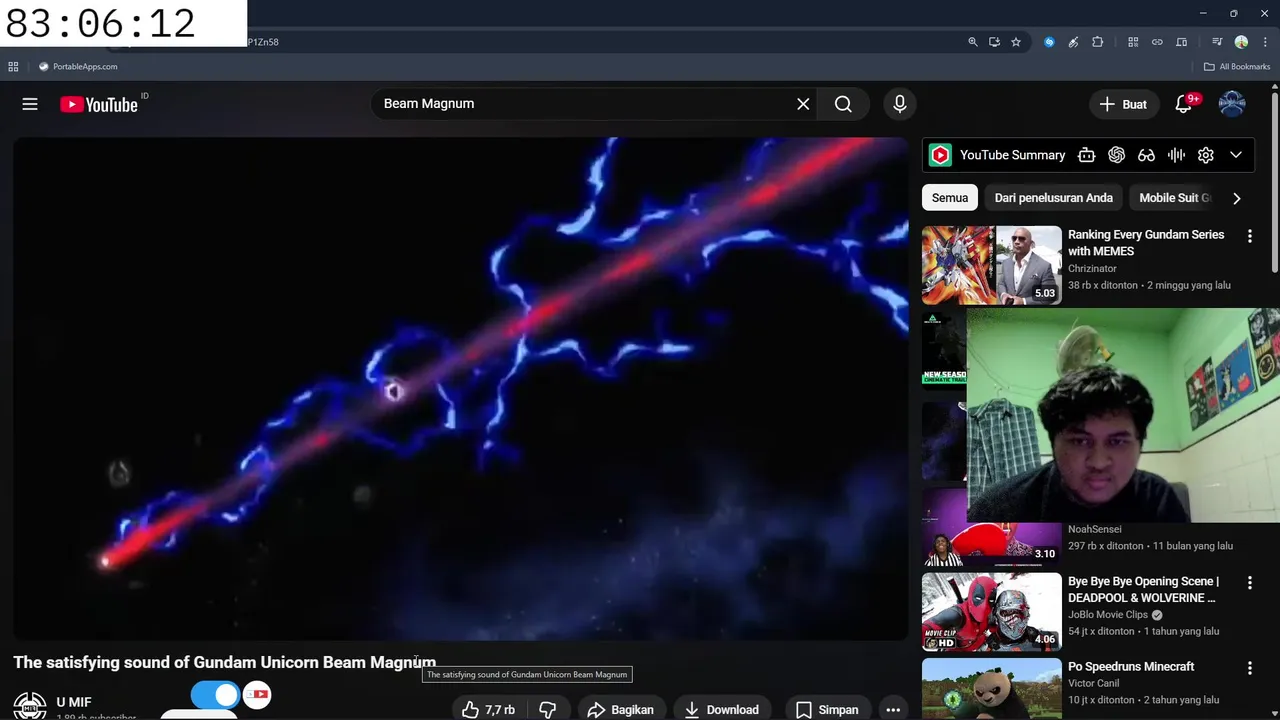The width and height of the screenshot is (1280, 720).
Task: Click the YouTube Summary extension logo
Action: [x=940, y=155]
